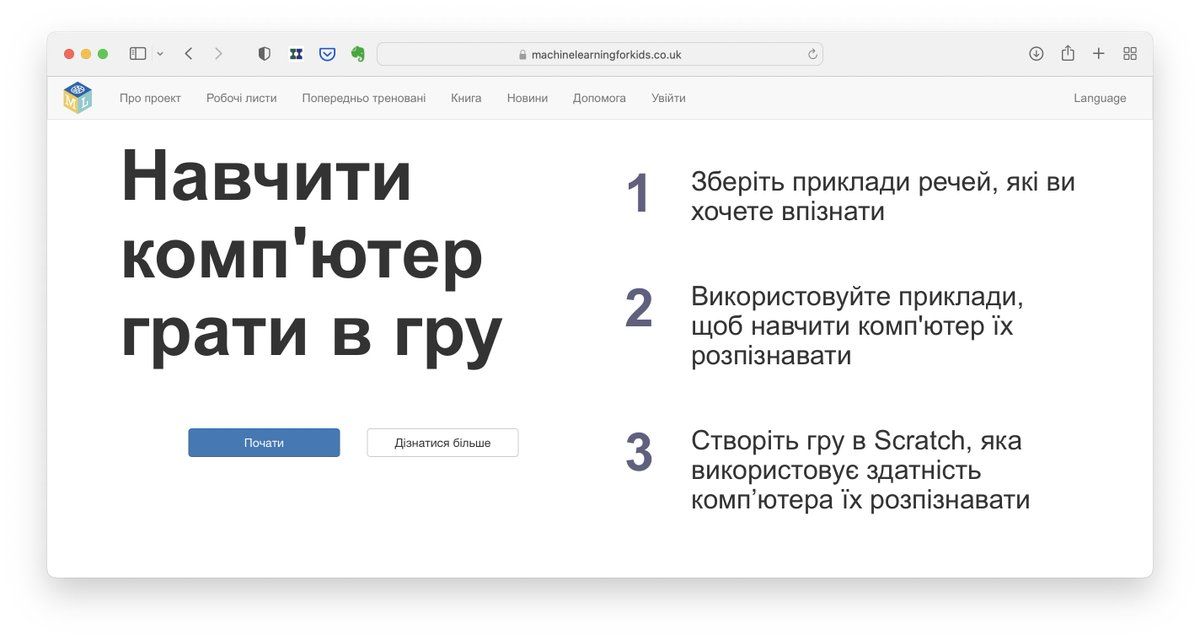Reload the page using the refresh icon
This screenshot has width=1200, height=640.
click(x=812, y=55)
